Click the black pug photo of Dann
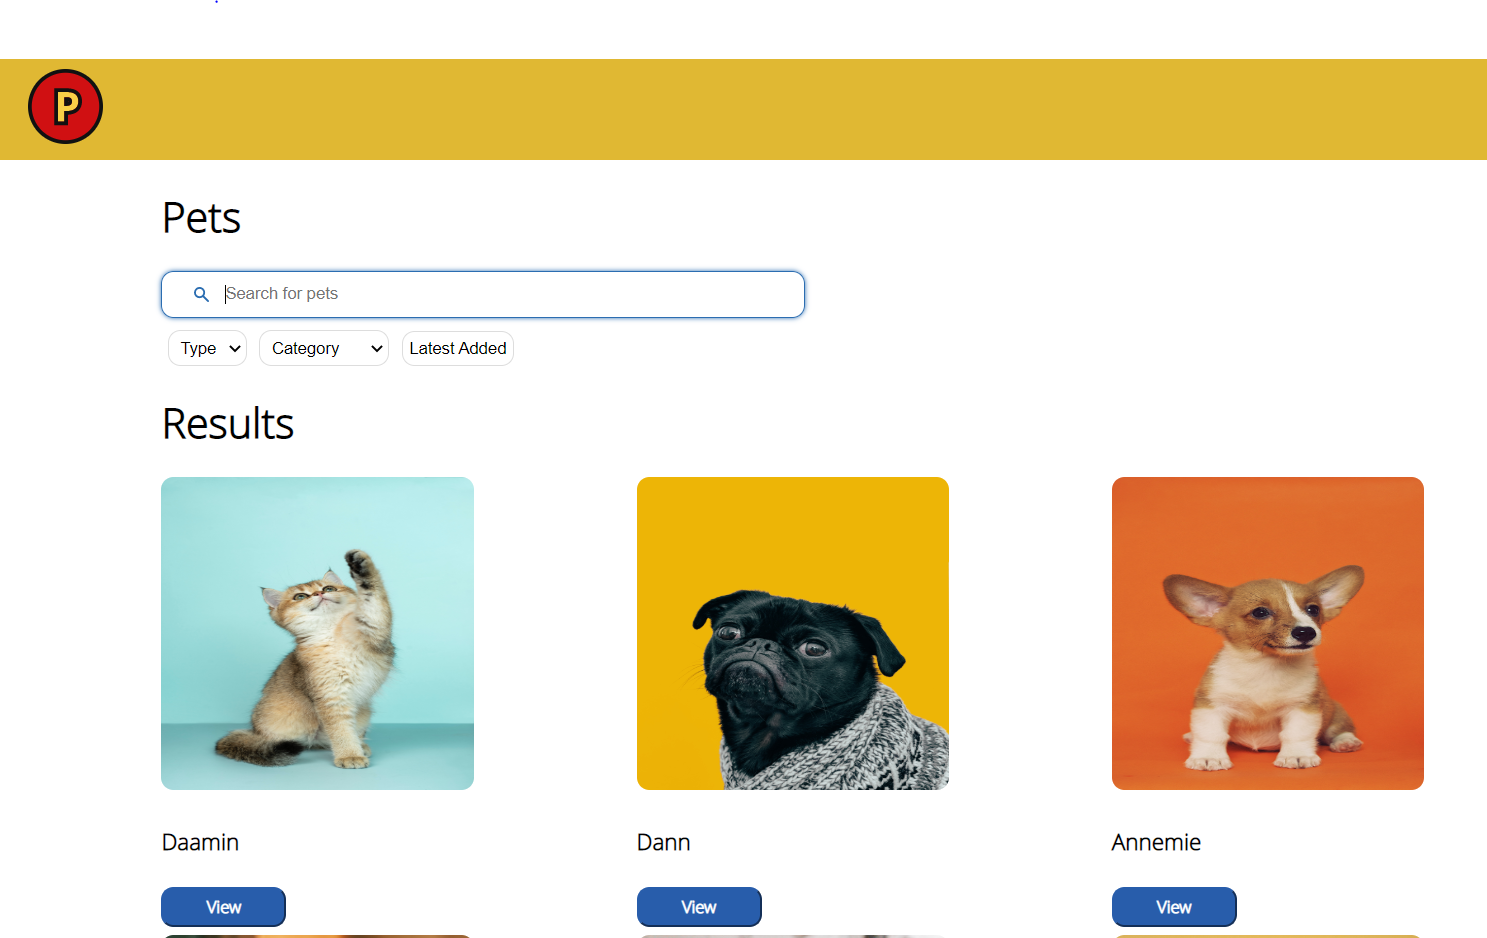 [792, 633]
